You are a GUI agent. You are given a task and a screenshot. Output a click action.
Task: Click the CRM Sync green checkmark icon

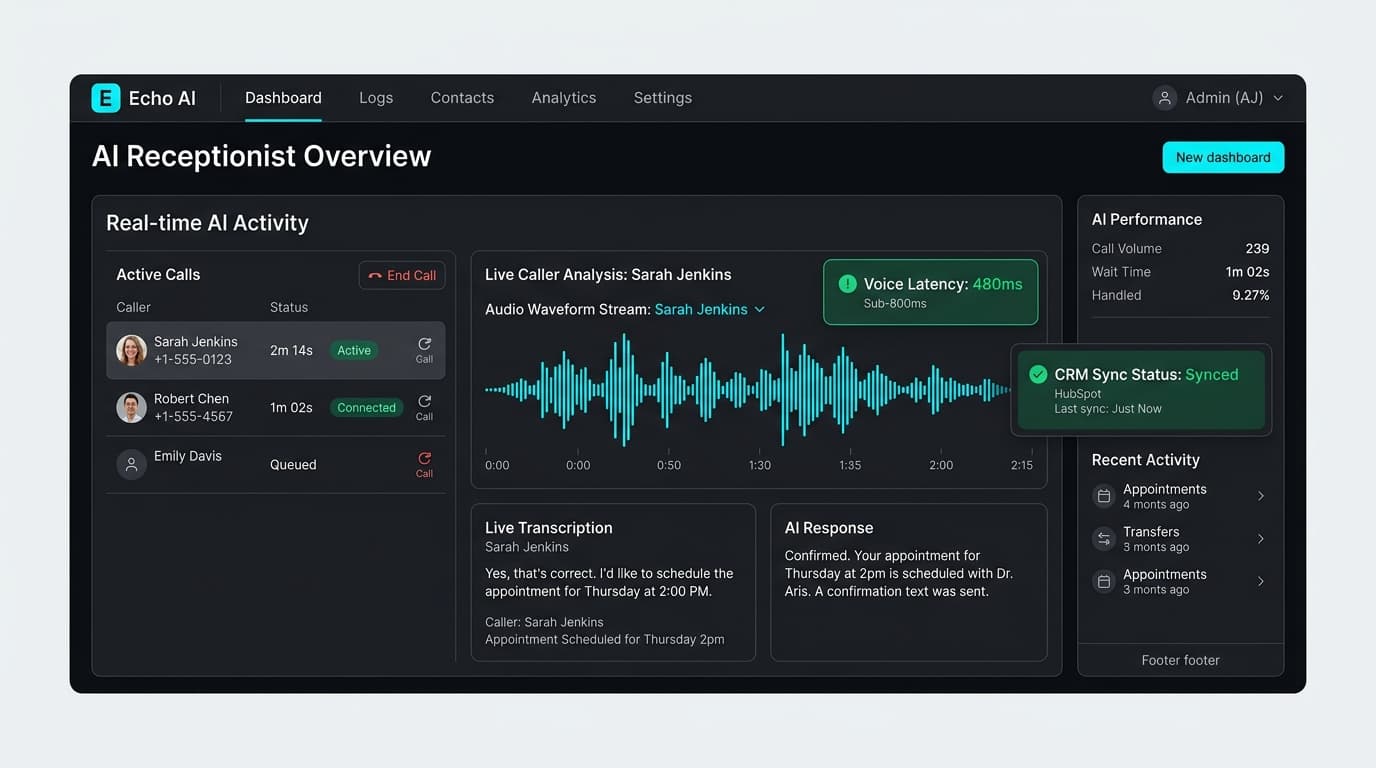pyautogui.click(x=1038, y=374)
